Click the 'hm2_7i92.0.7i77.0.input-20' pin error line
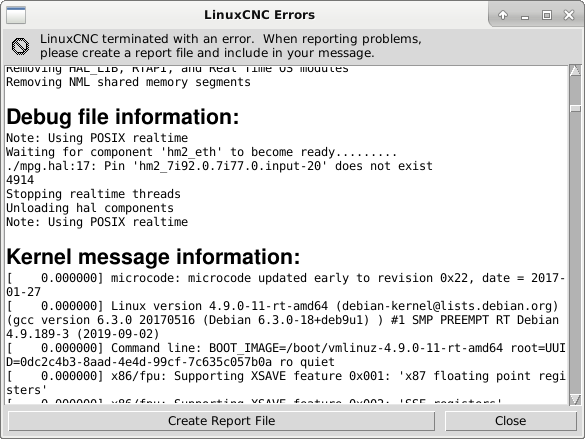The height and width of the screenshot is (439, 585). pos(219,166)
